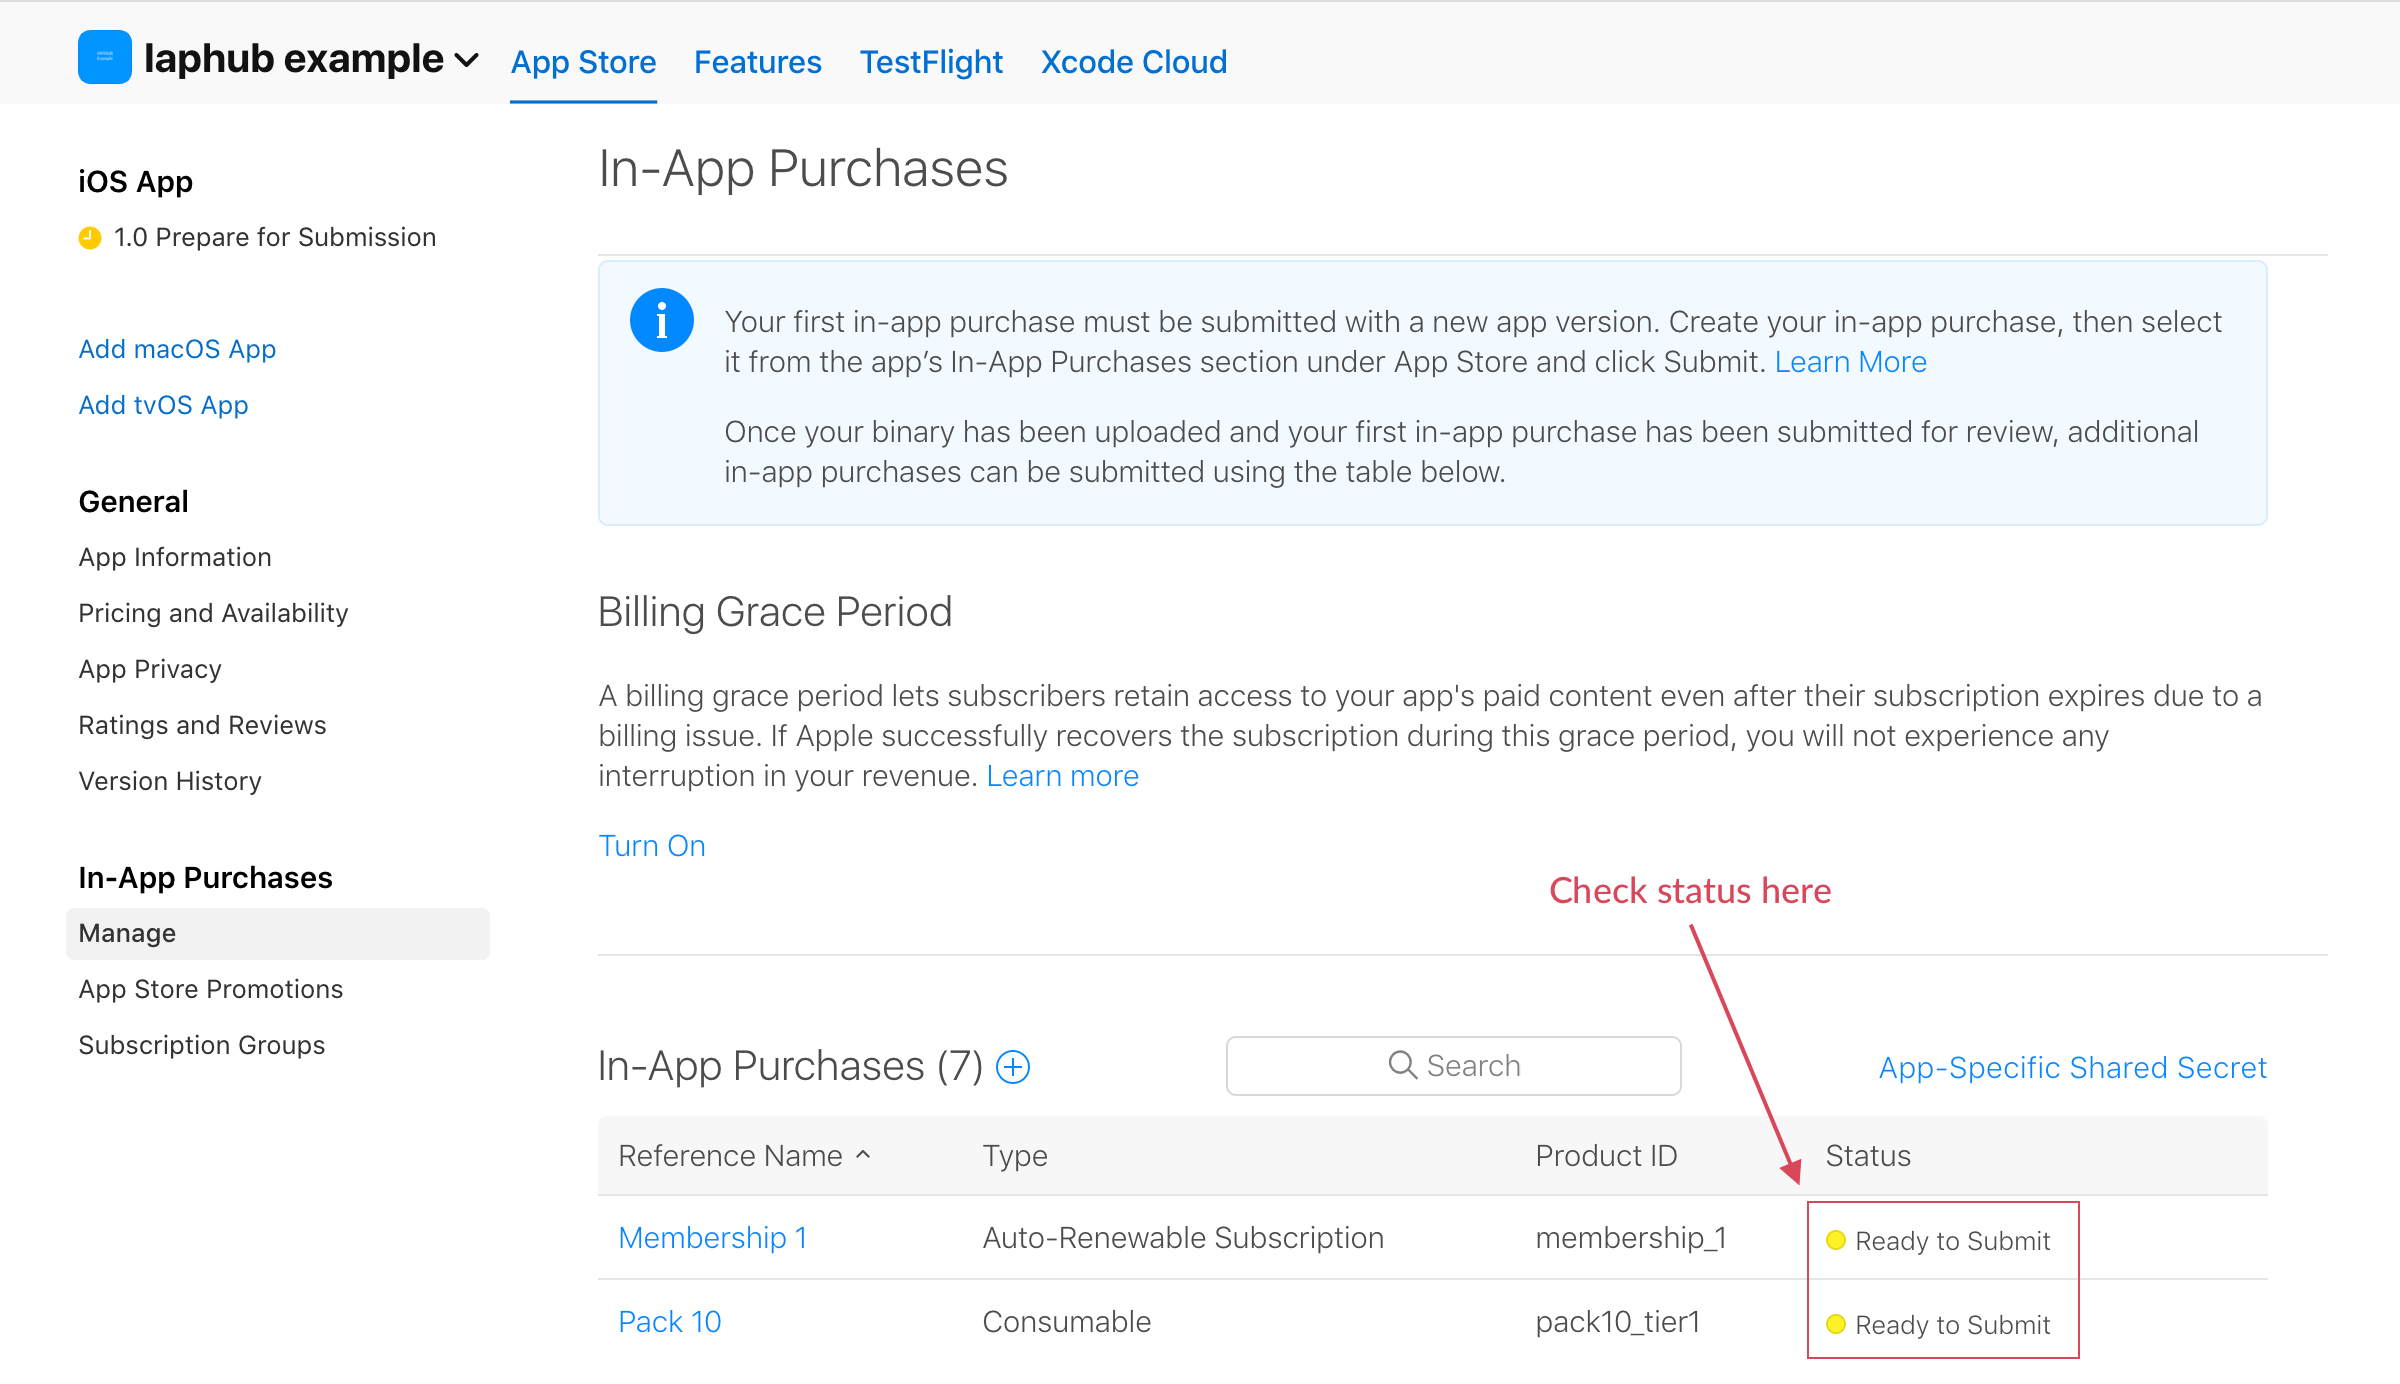Viewport: 2400px width, 1384px height.
Task: Click Add macOS App link
Action: coord(177,349)
